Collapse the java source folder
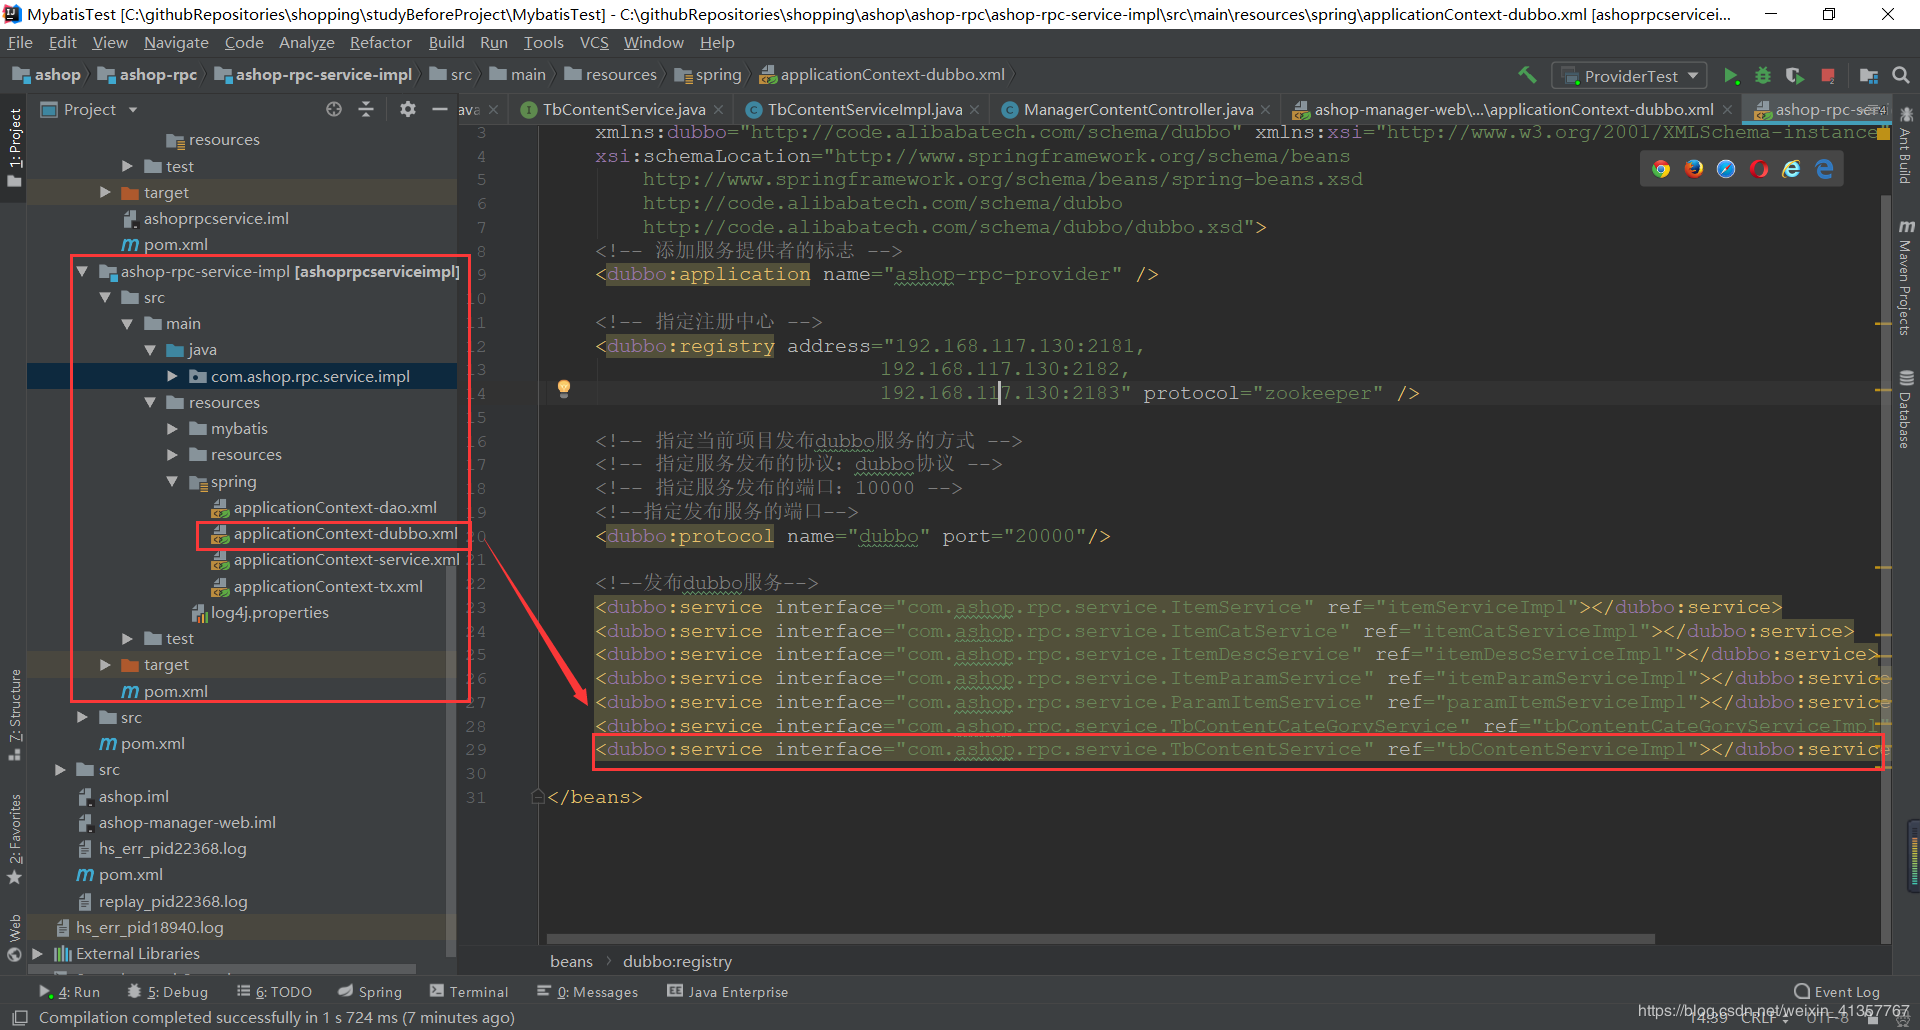 pyautogui.click(x=149, y=350)
